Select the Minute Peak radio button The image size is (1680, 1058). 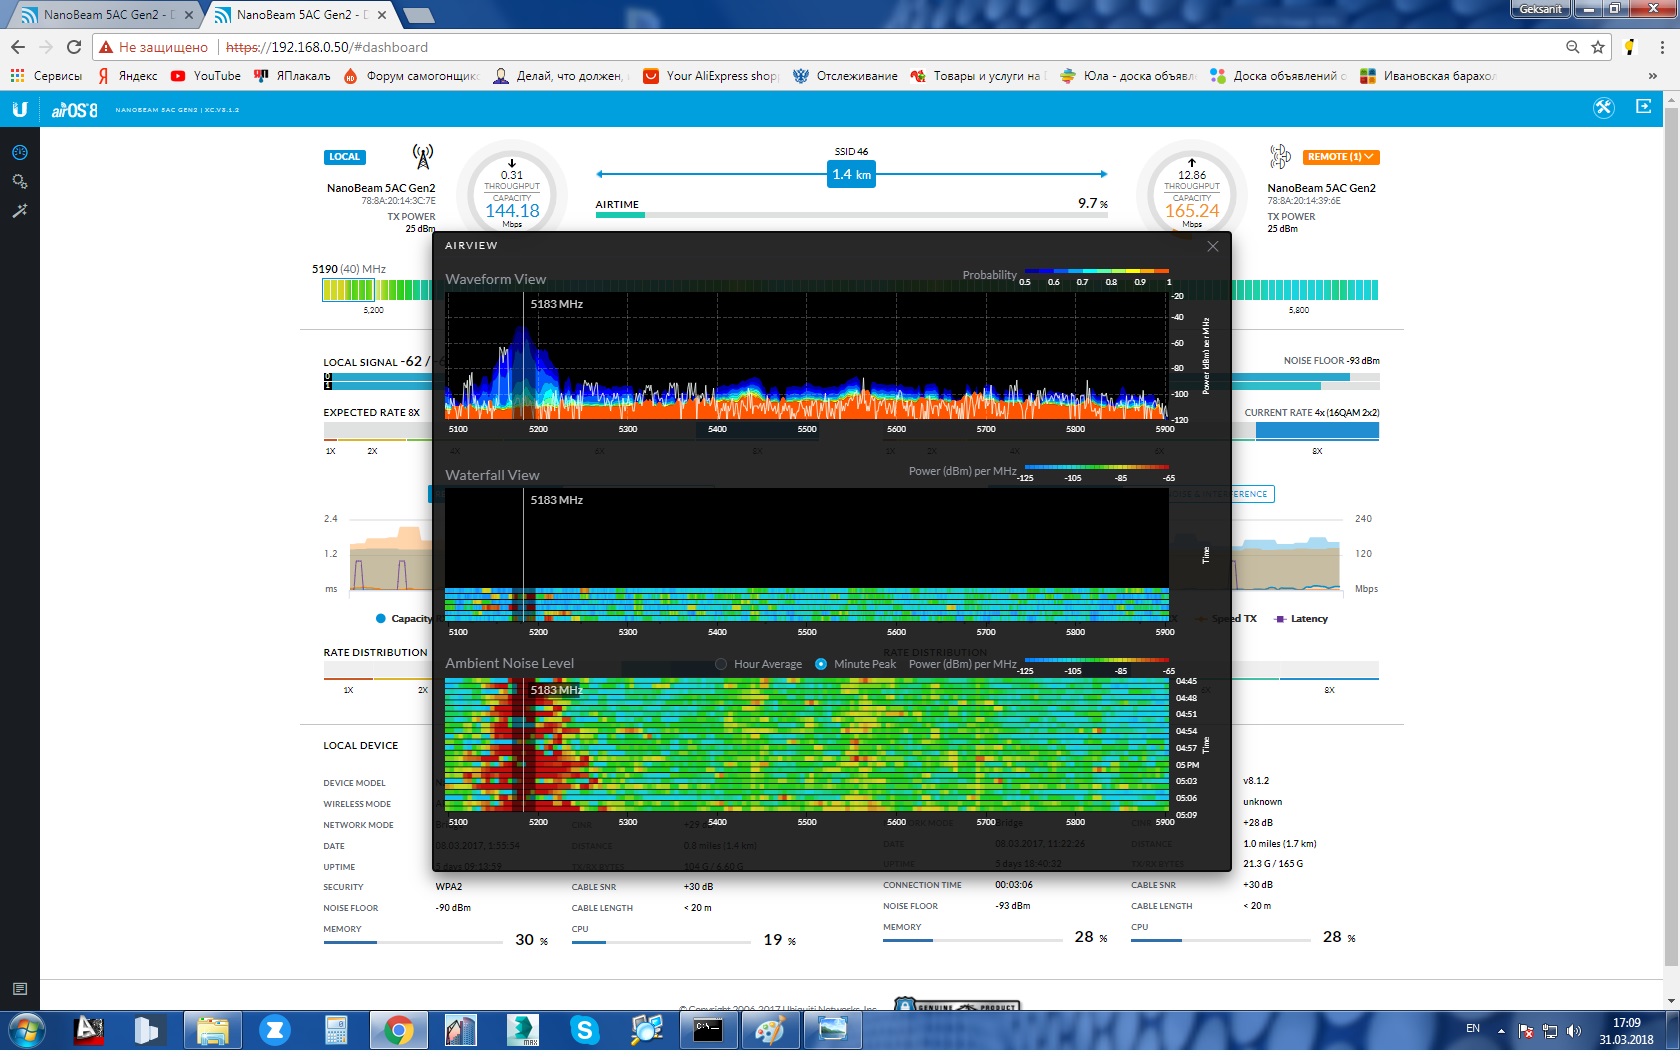(x=821, y=664)
